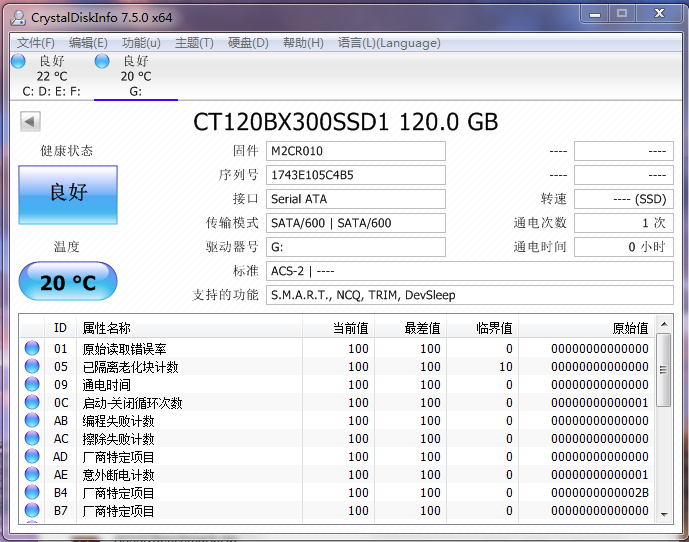Switch to the 20 °C G: disk tab
This screenshot has width=689, height=542.
tap(136, 76)
